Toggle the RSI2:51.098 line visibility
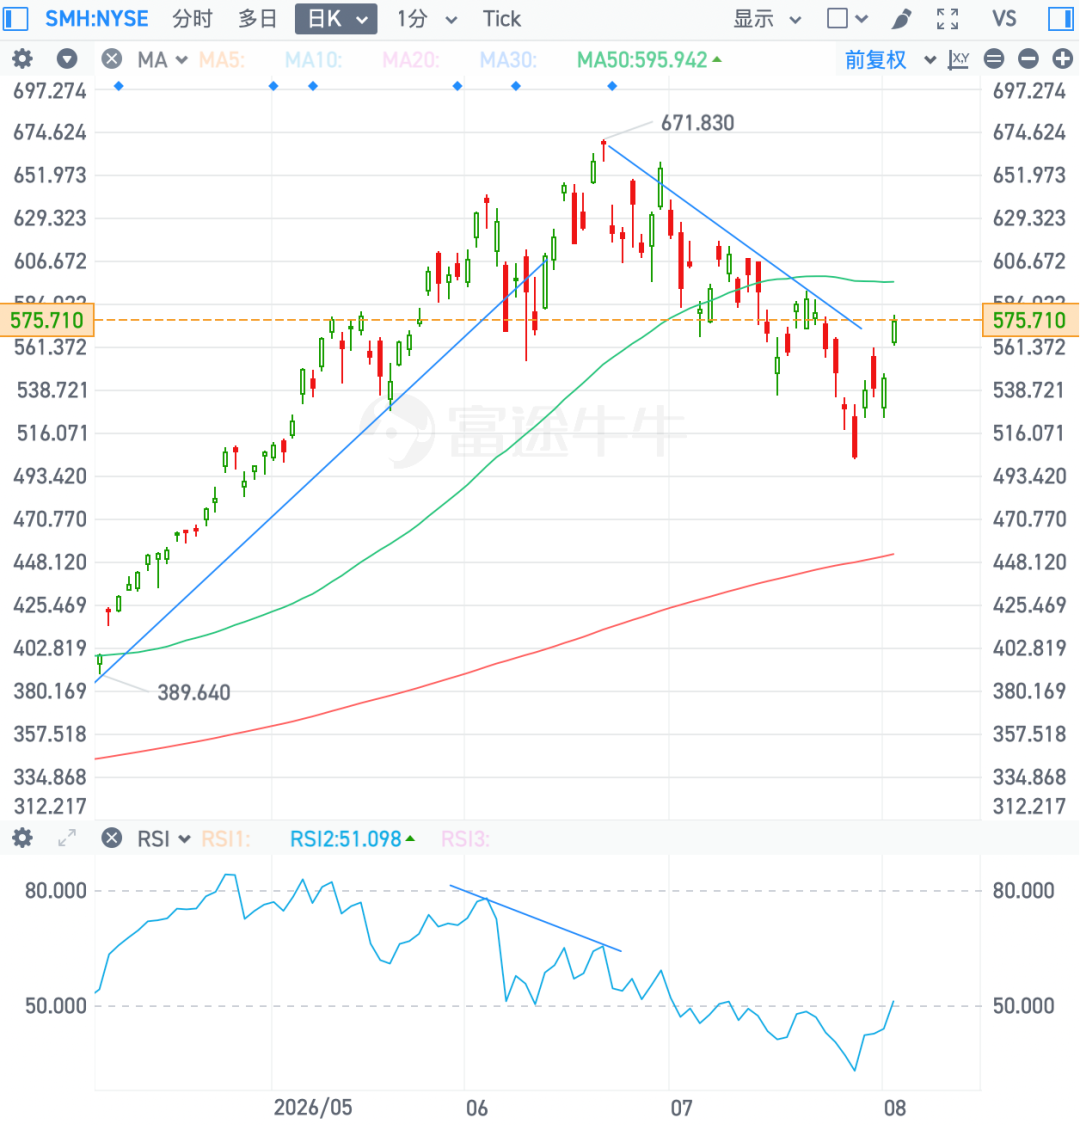Viewport: 1080px width, 1130px height. [x=352, y=839]
